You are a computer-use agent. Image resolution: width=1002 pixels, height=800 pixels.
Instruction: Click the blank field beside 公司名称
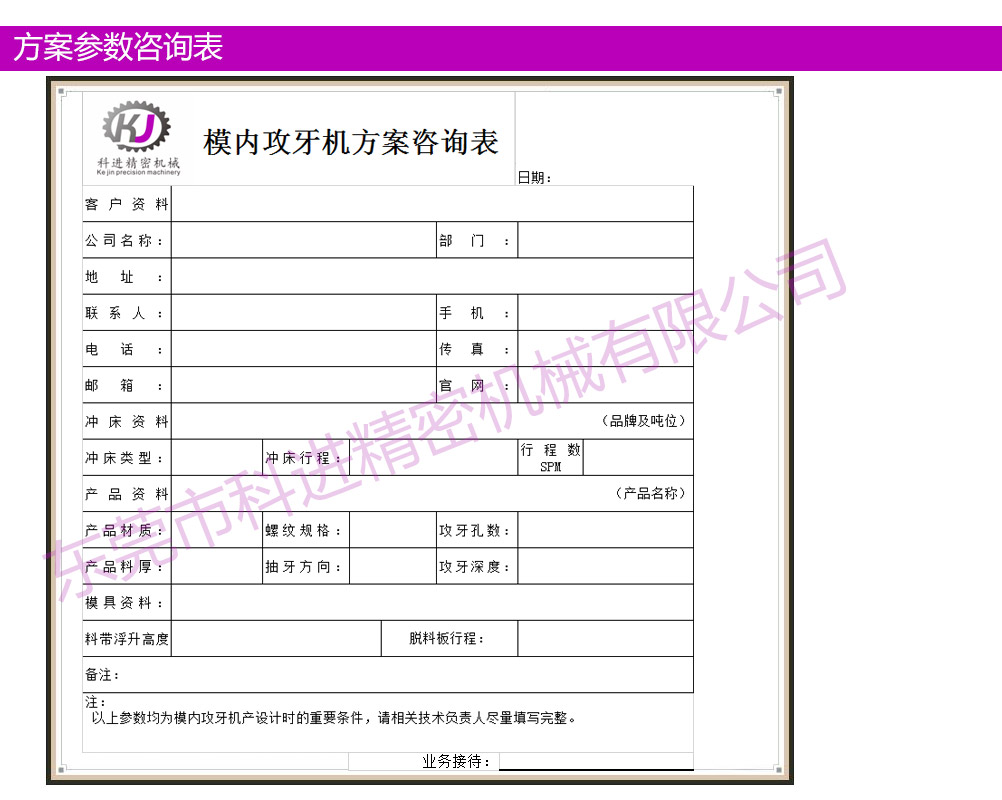coord(304,240)
